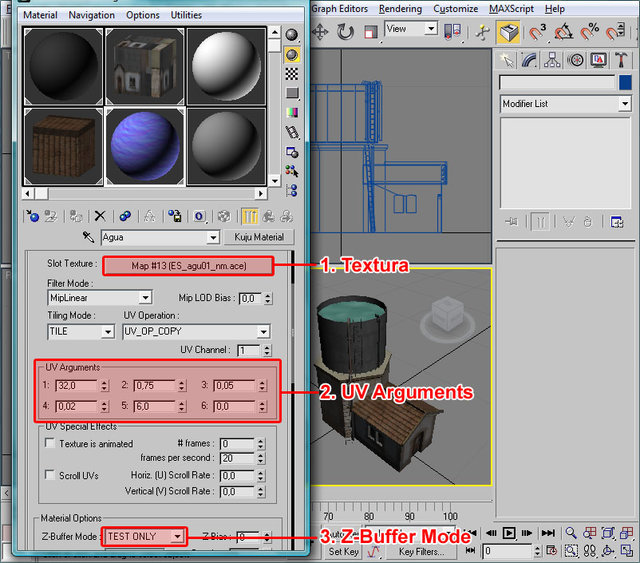Enable Texture is animated checkbox
This screenshot has height=563, width=640.
(50, 442)
